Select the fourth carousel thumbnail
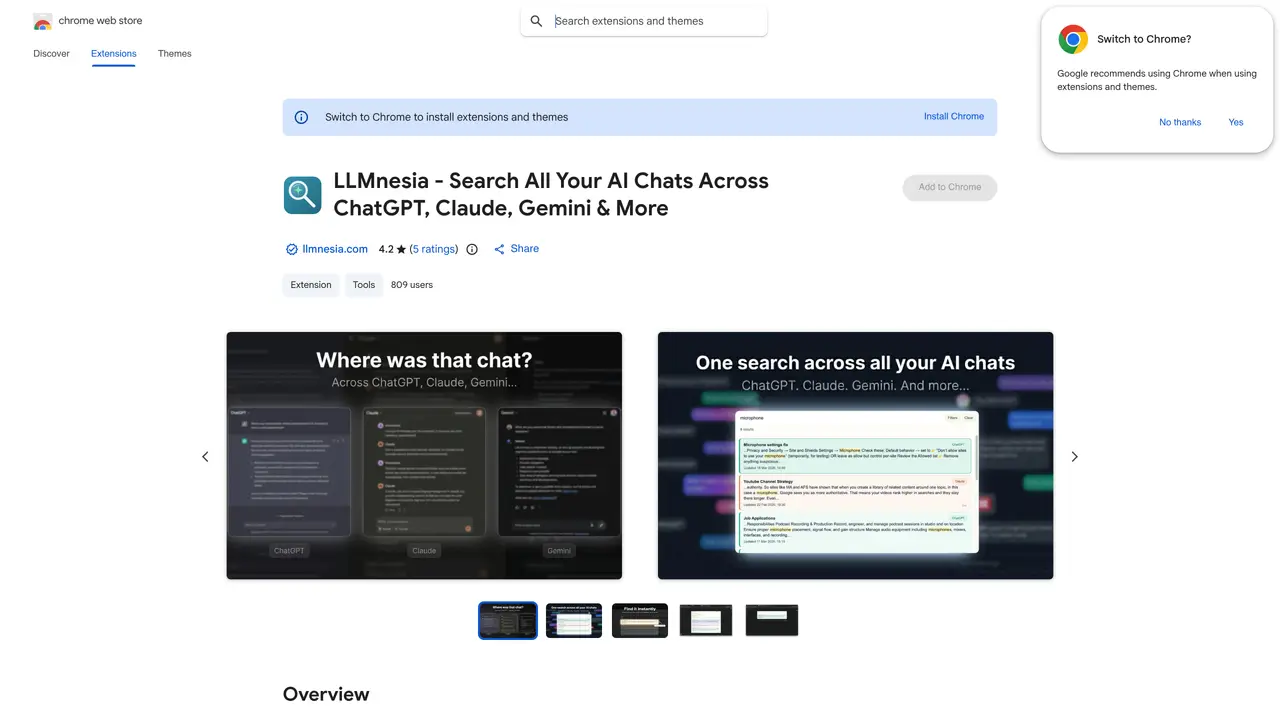This screenshot has width=1280, height=720. (706, 620)
